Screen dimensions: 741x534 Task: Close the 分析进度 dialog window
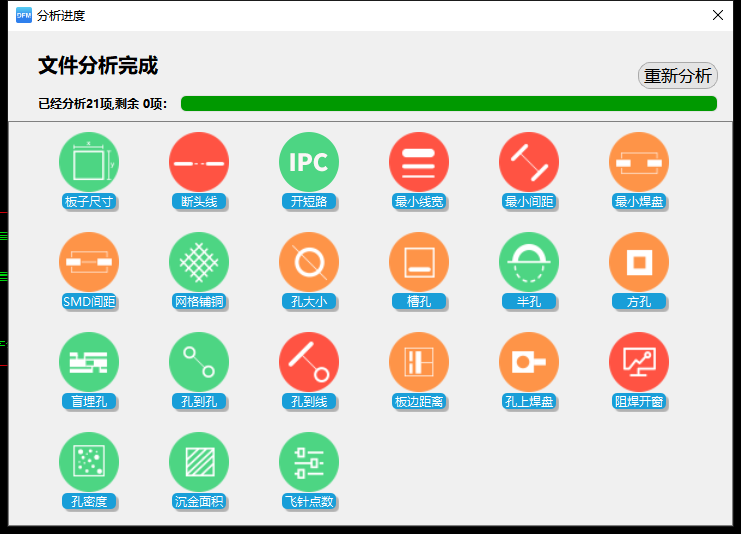[x=718, y=15]
